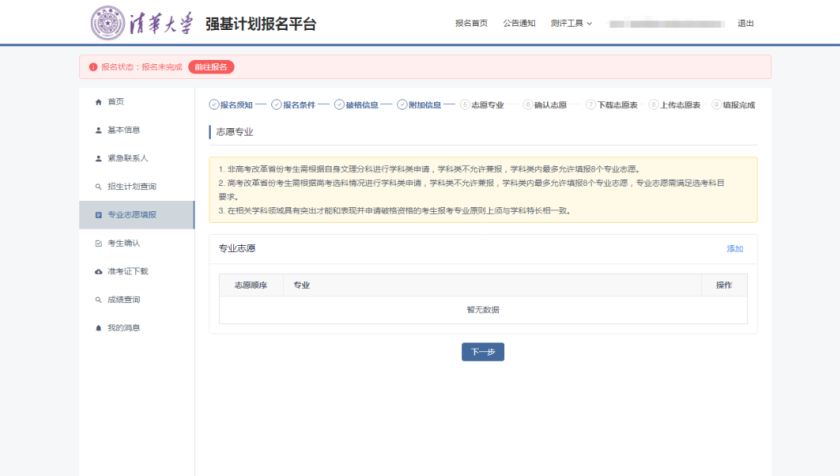Click the checkmark circle for 报名条件 step
This screenshot has width=840, height=476.
pyautogui.click(x=276, y=104)
